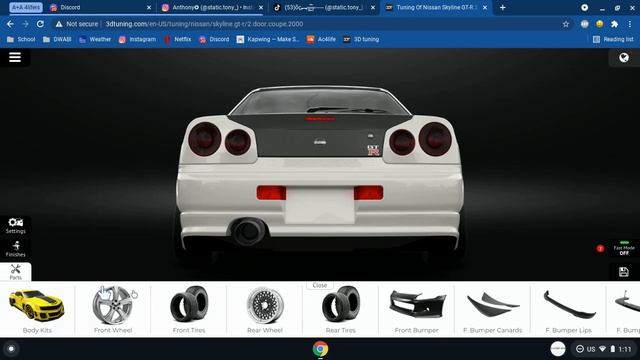Click the address bar URL

pyautogui.click(x=204, y=24)
